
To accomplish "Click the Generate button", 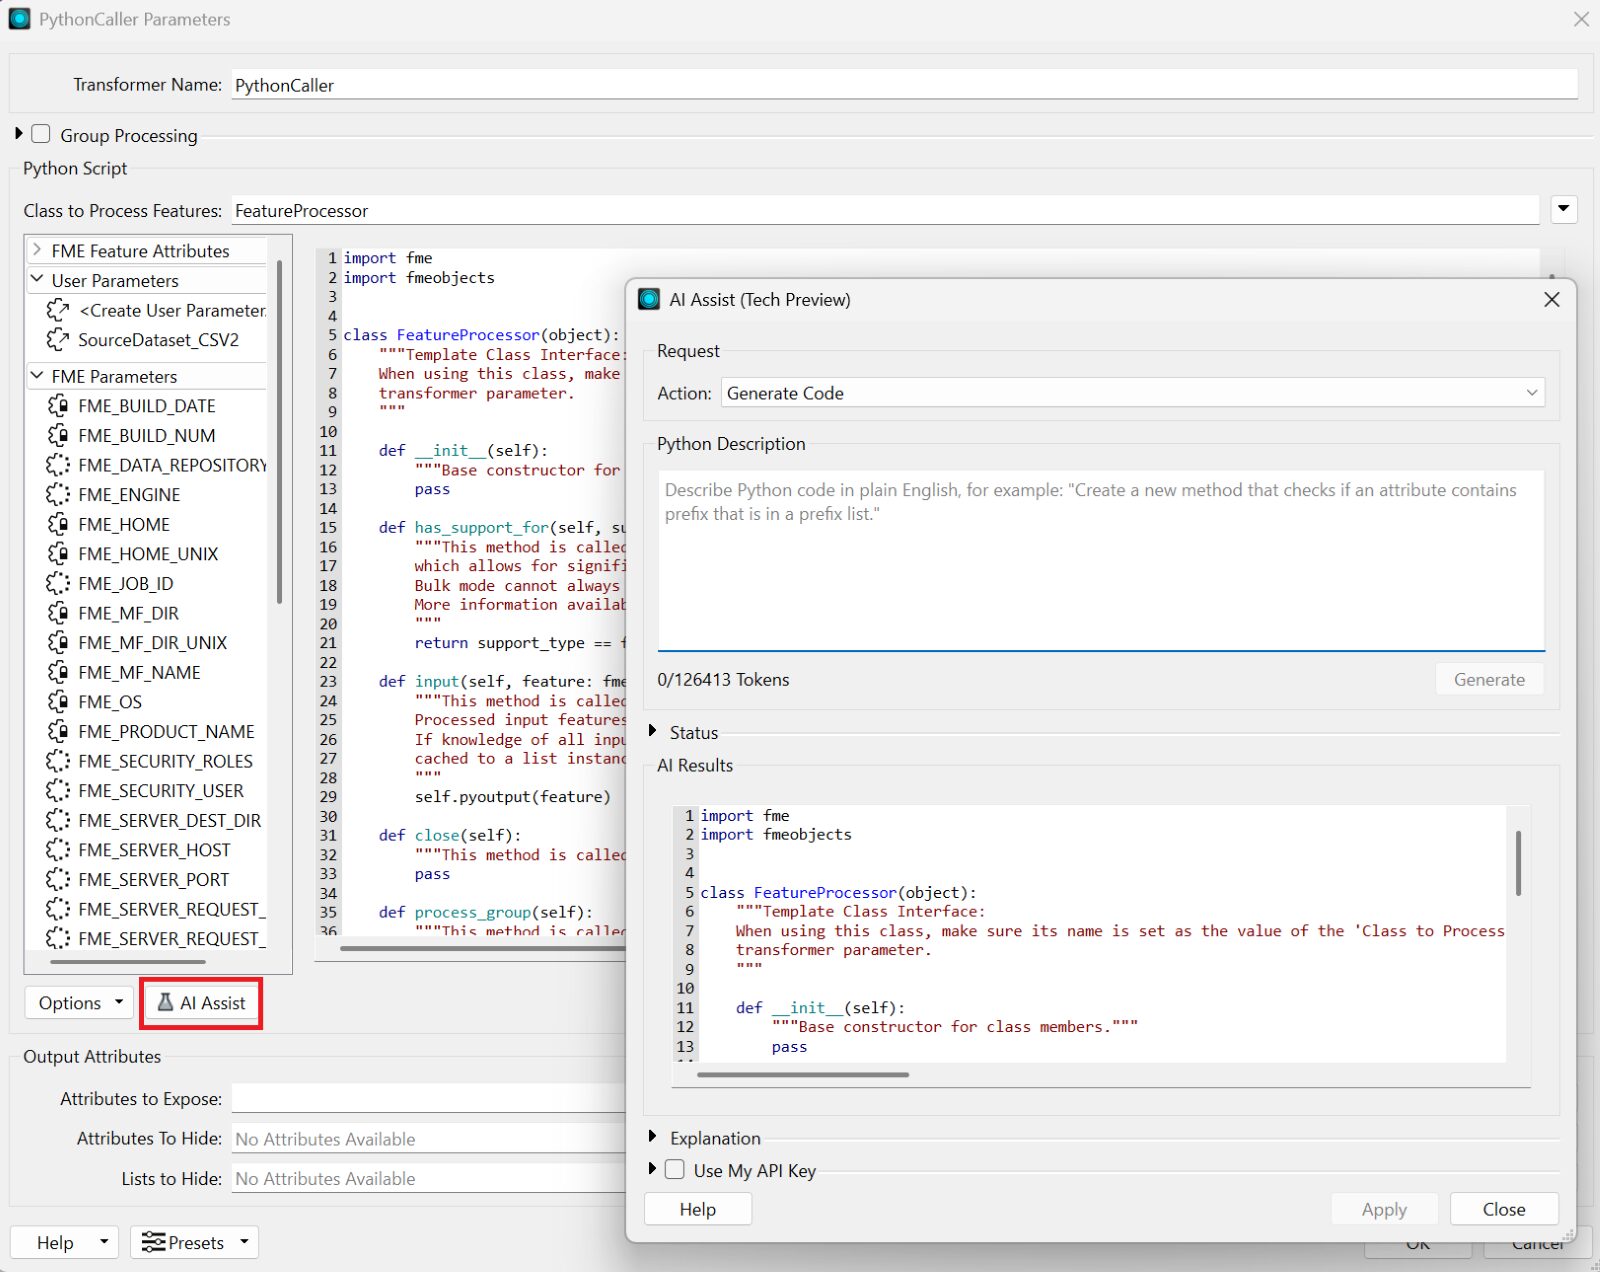I will [1489, 679].
